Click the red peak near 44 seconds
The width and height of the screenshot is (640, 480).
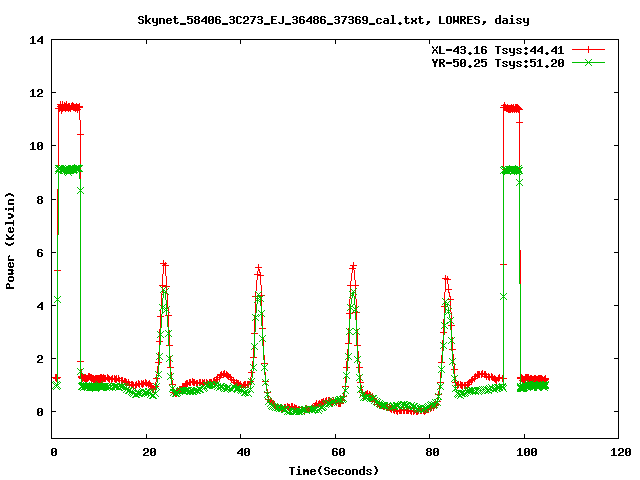258,268
